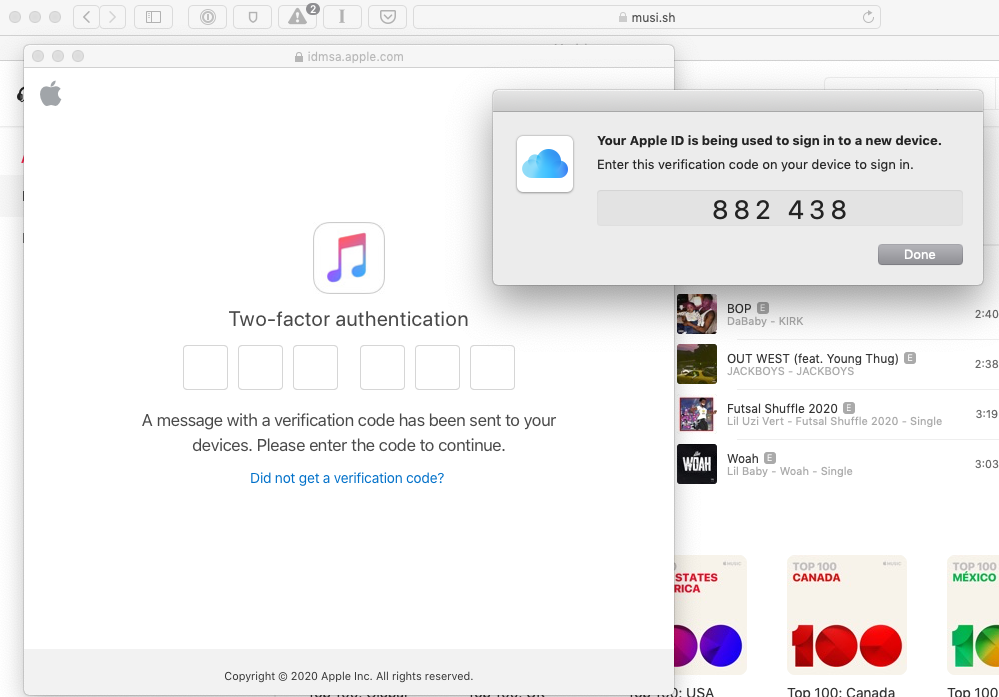The image size is (999, 697).
Task: Click the shield extension icon in toolbar
Action: (253, 17)
